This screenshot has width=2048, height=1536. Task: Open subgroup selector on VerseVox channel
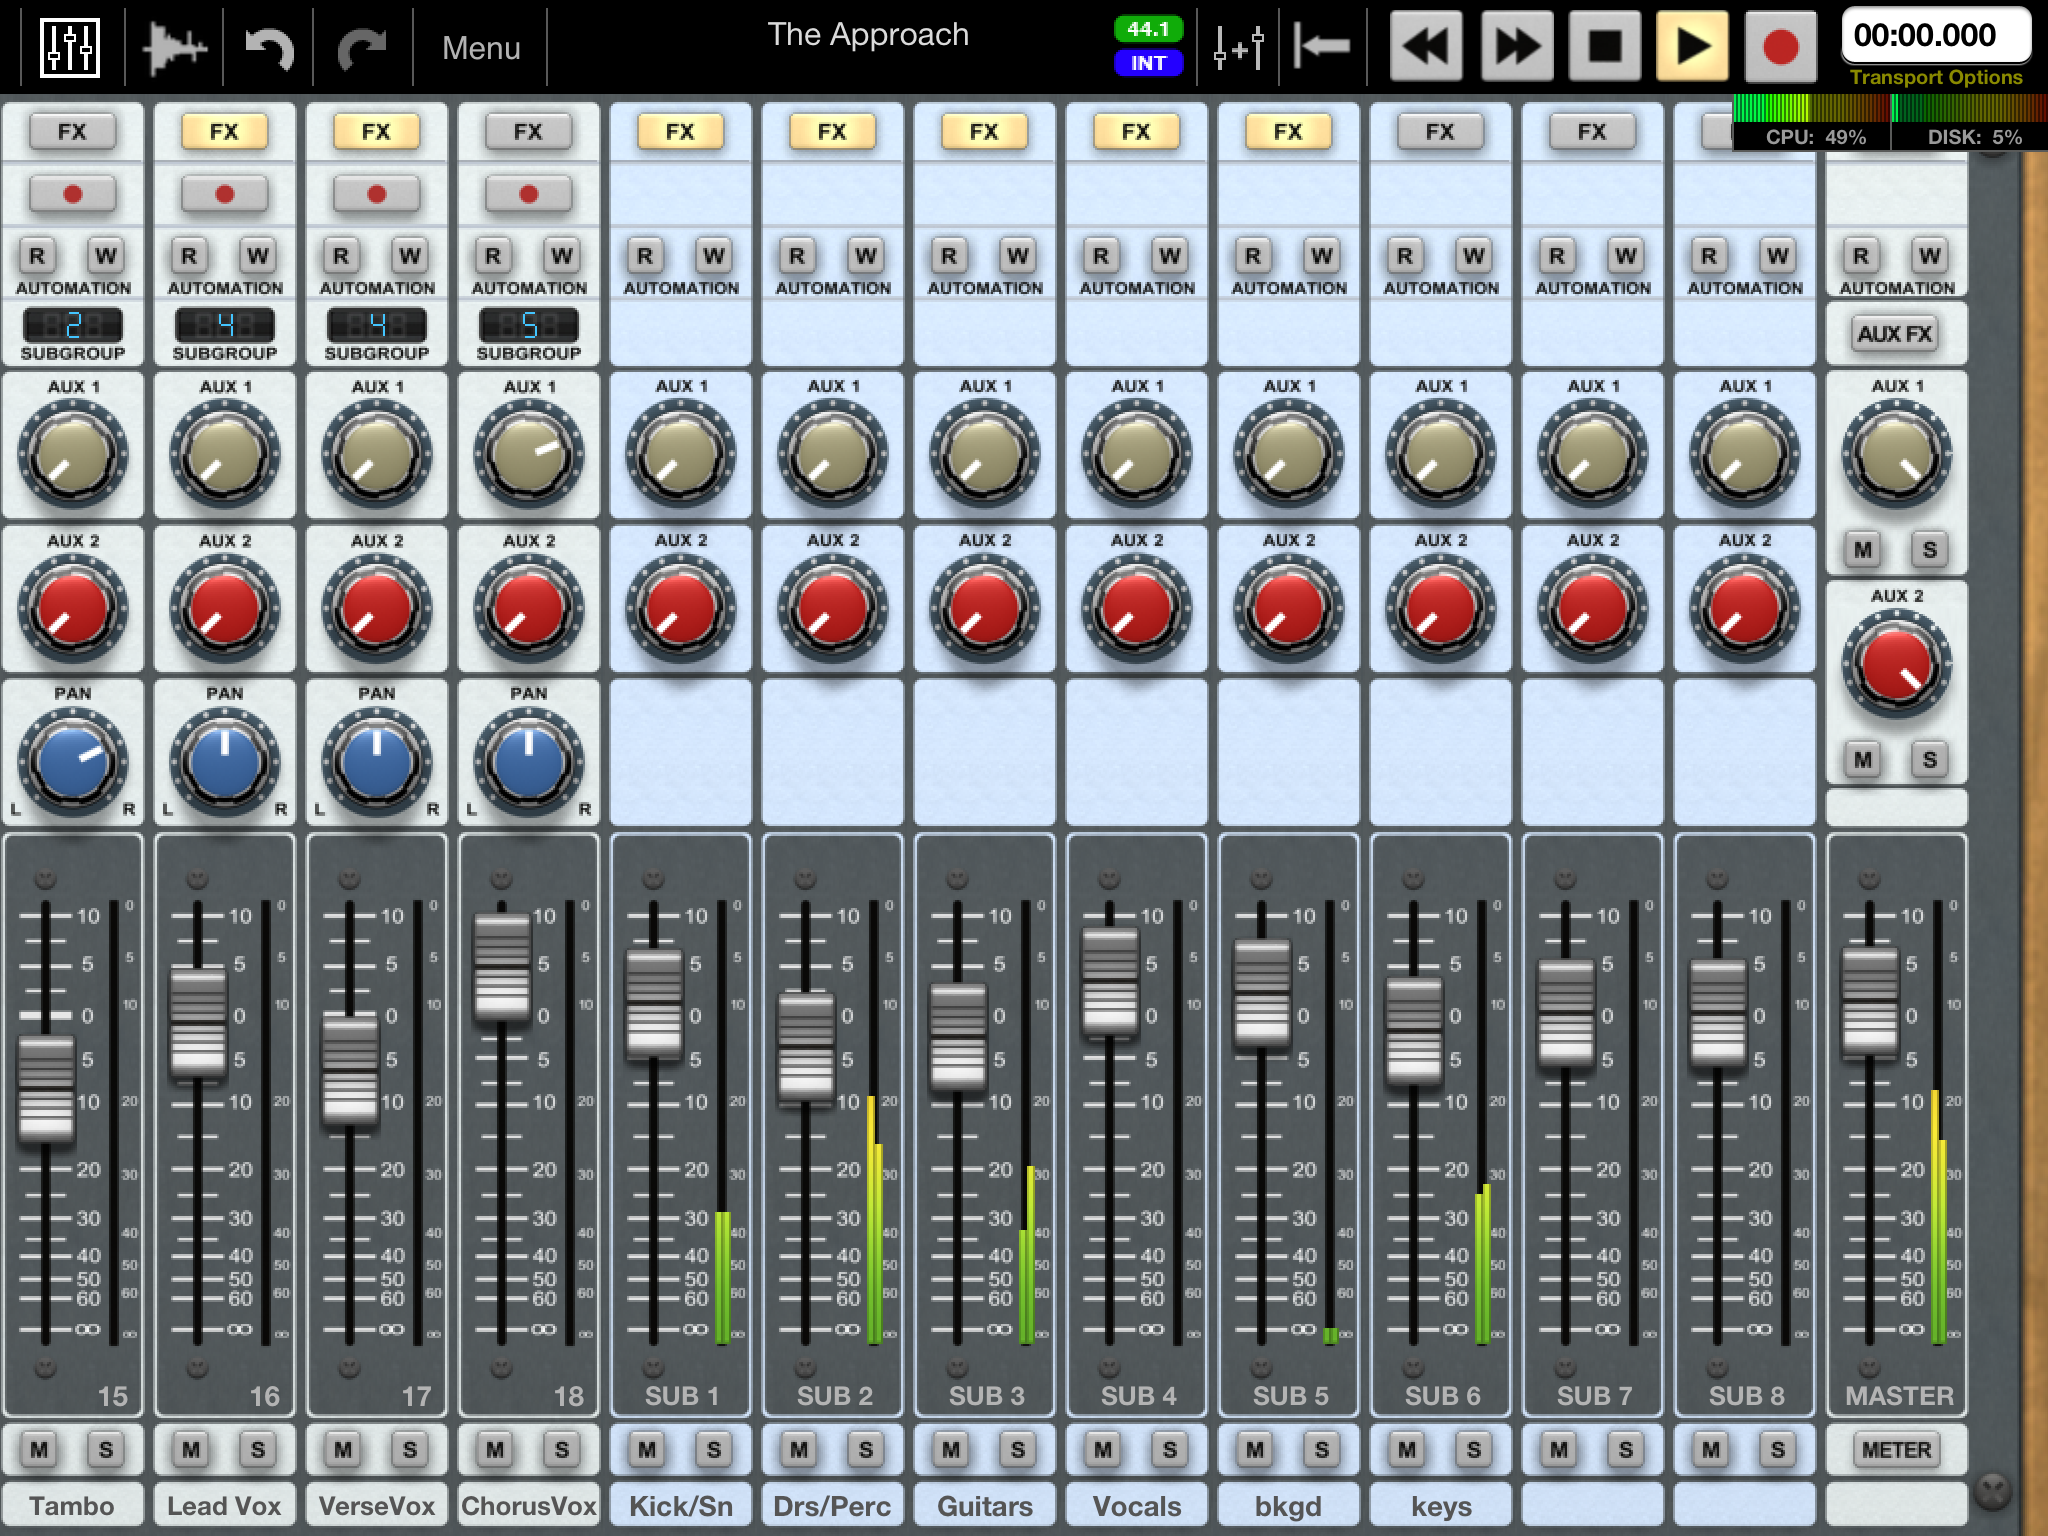click(x=377, y=325)
